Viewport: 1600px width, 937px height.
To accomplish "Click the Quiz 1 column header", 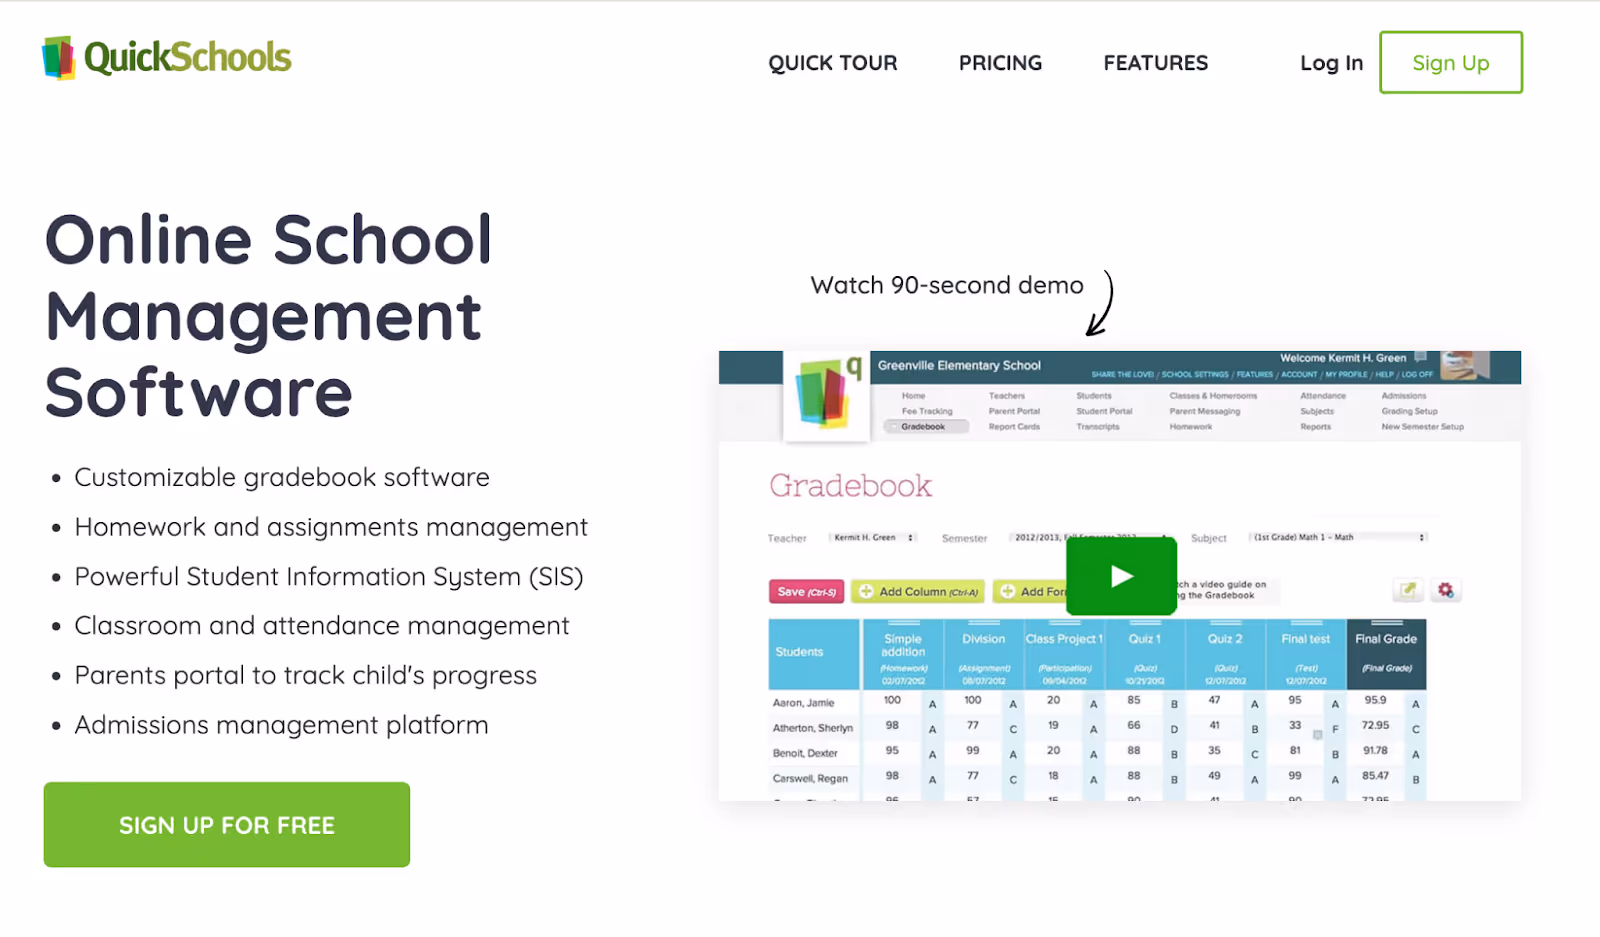I will (x=1145, y=654).
